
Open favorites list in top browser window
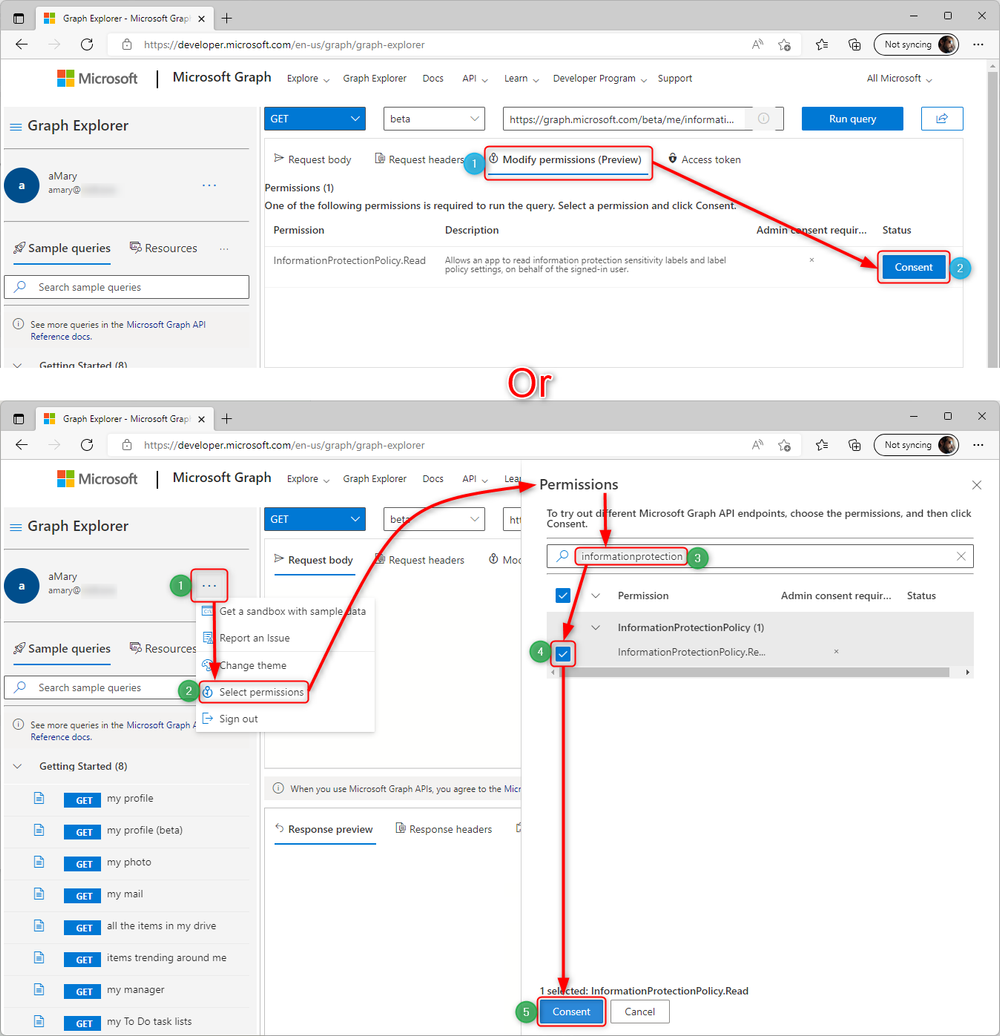822,44
